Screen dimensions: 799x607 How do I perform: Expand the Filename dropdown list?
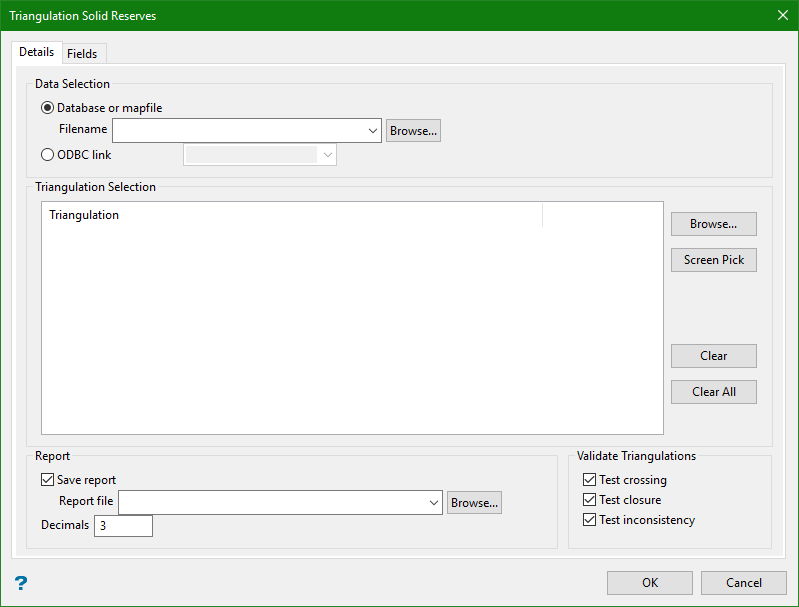pos(373,131)
